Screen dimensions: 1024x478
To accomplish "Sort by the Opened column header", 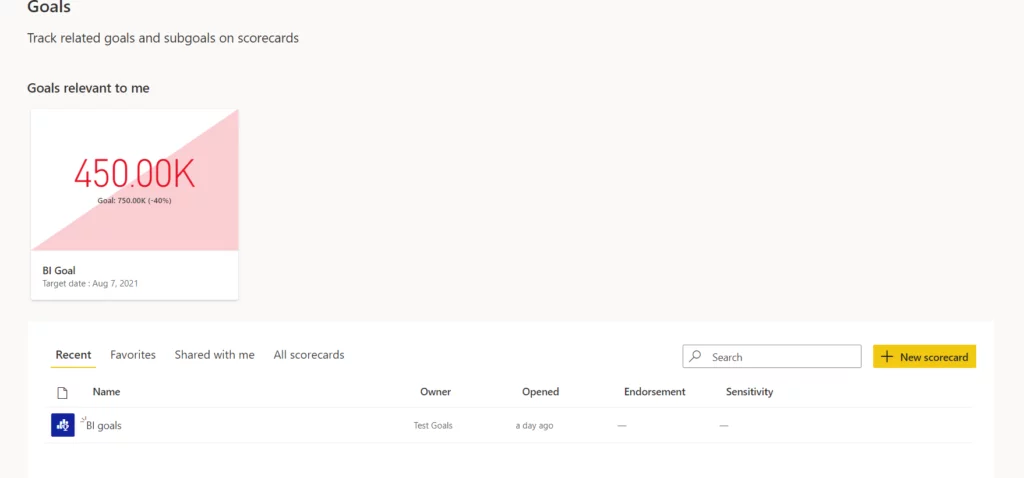I will 541,392.
